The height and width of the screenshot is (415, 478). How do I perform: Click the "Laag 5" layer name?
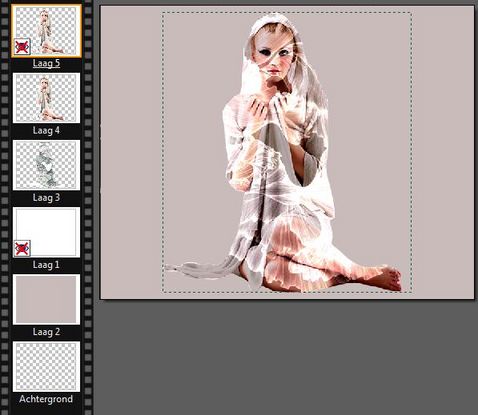pos(46,63)
